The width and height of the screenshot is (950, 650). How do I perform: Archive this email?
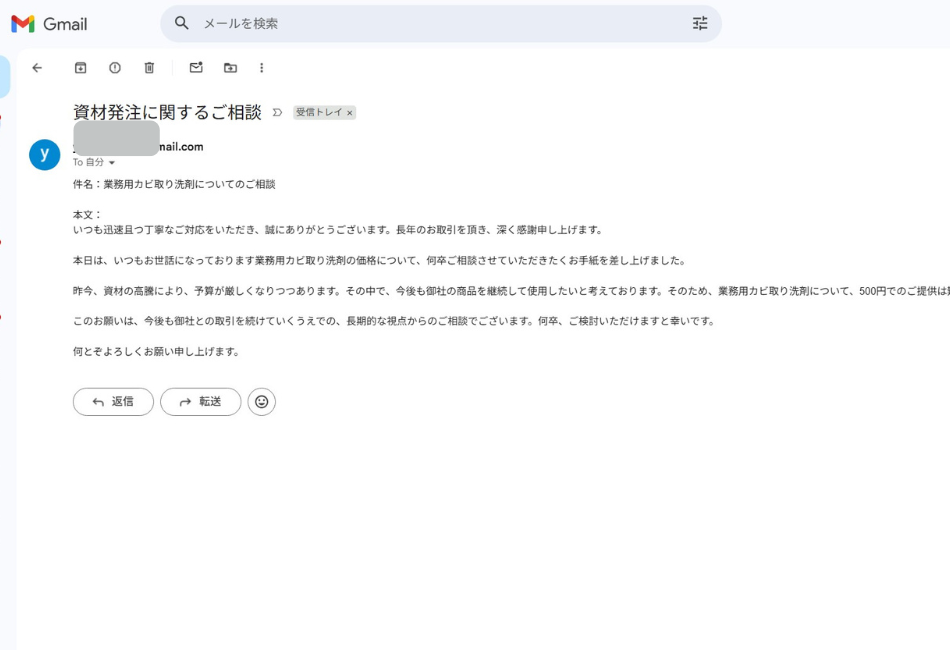[x=81, y=68]
